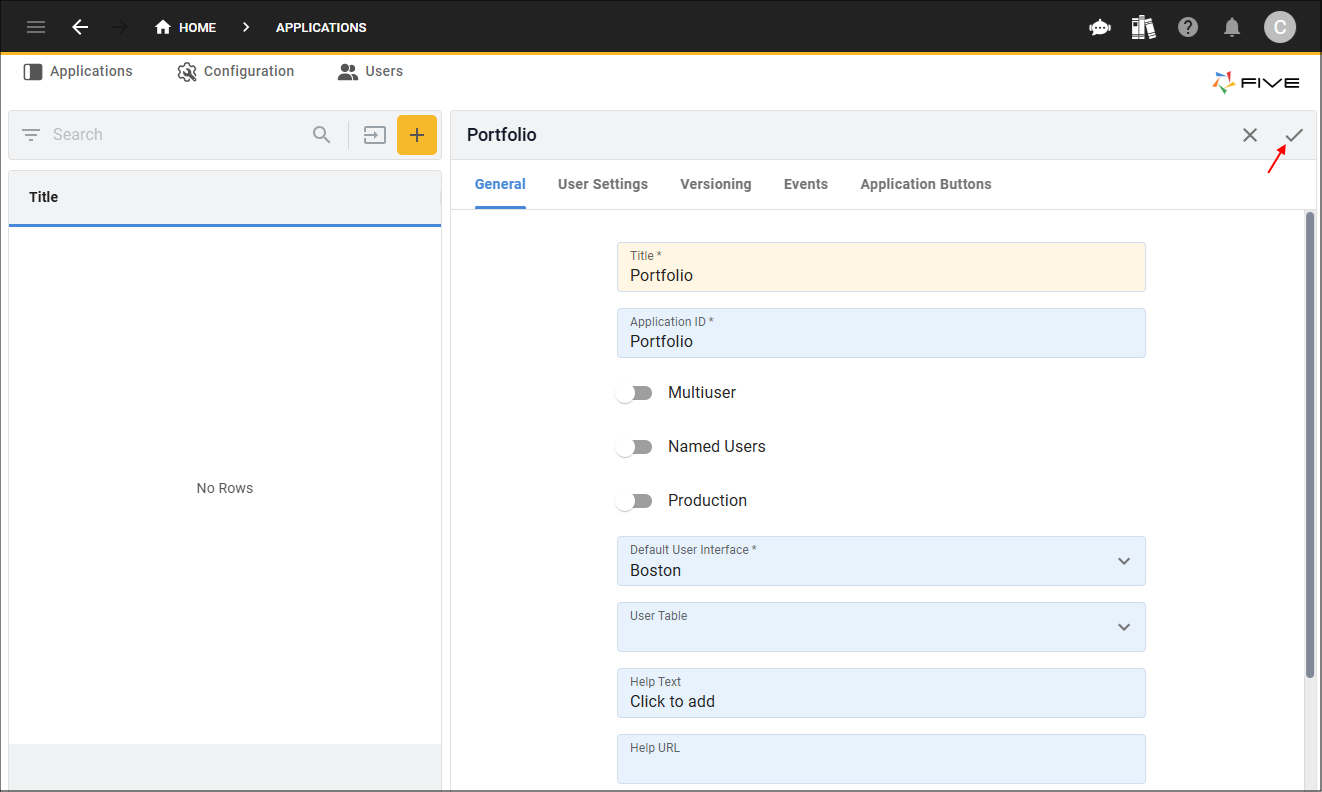Image resolution: width=1322 pixels, height=792 pixels.
Task: Toggle the Multiuser switch
Action: [634, 393]
